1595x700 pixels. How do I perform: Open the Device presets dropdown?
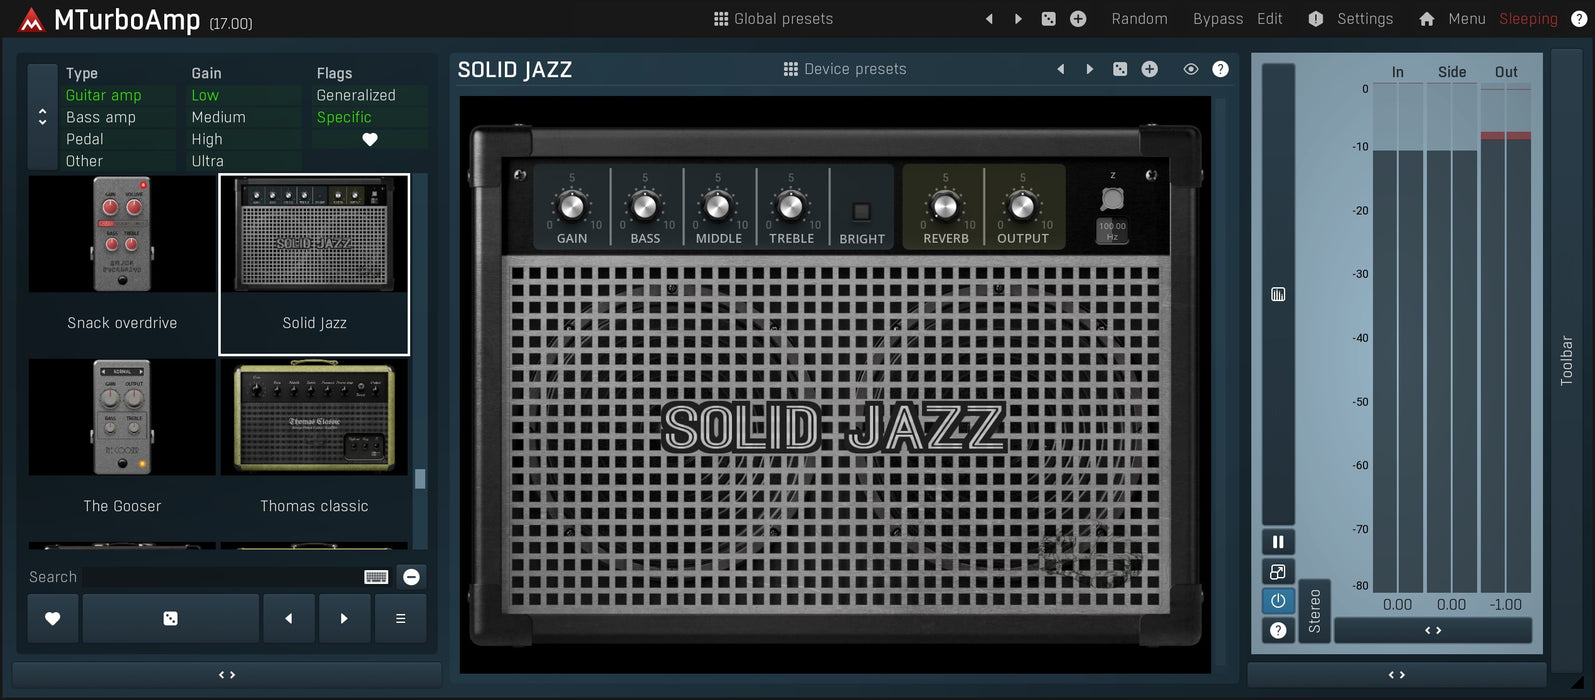pos(845,69)
